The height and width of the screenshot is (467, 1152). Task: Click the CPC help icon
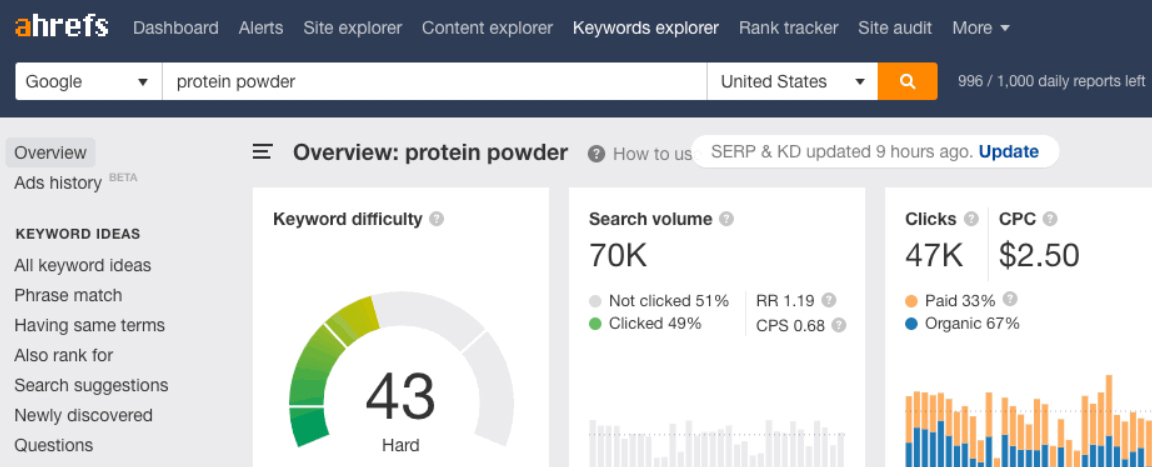(x=1050, y=219)
